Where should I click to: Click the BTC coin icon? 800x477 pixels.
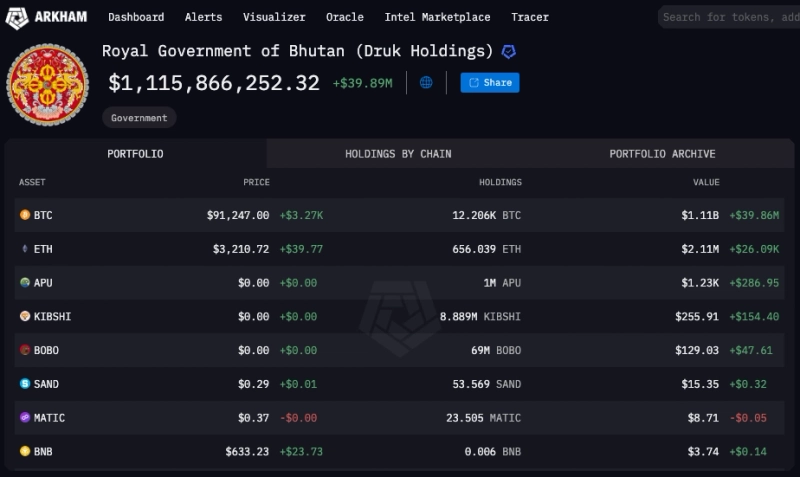(x=25, y=215)
